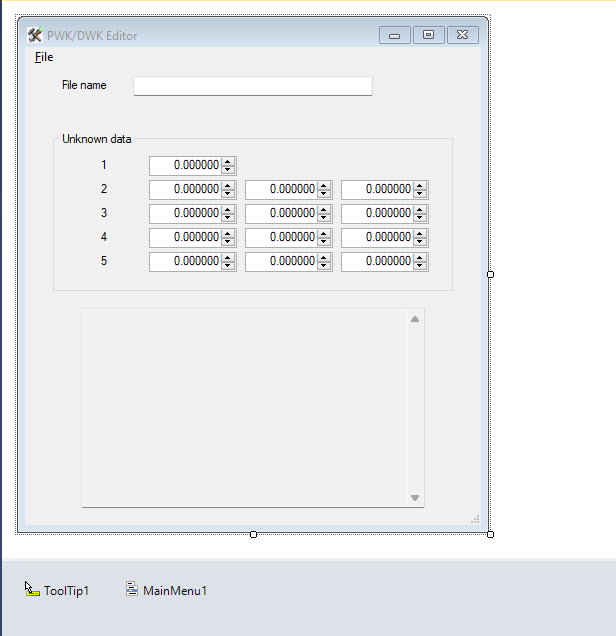Click up arrow on row 2 third spinner
The height and width of the screenshot is (636, 616).
(x=421, y=185)
